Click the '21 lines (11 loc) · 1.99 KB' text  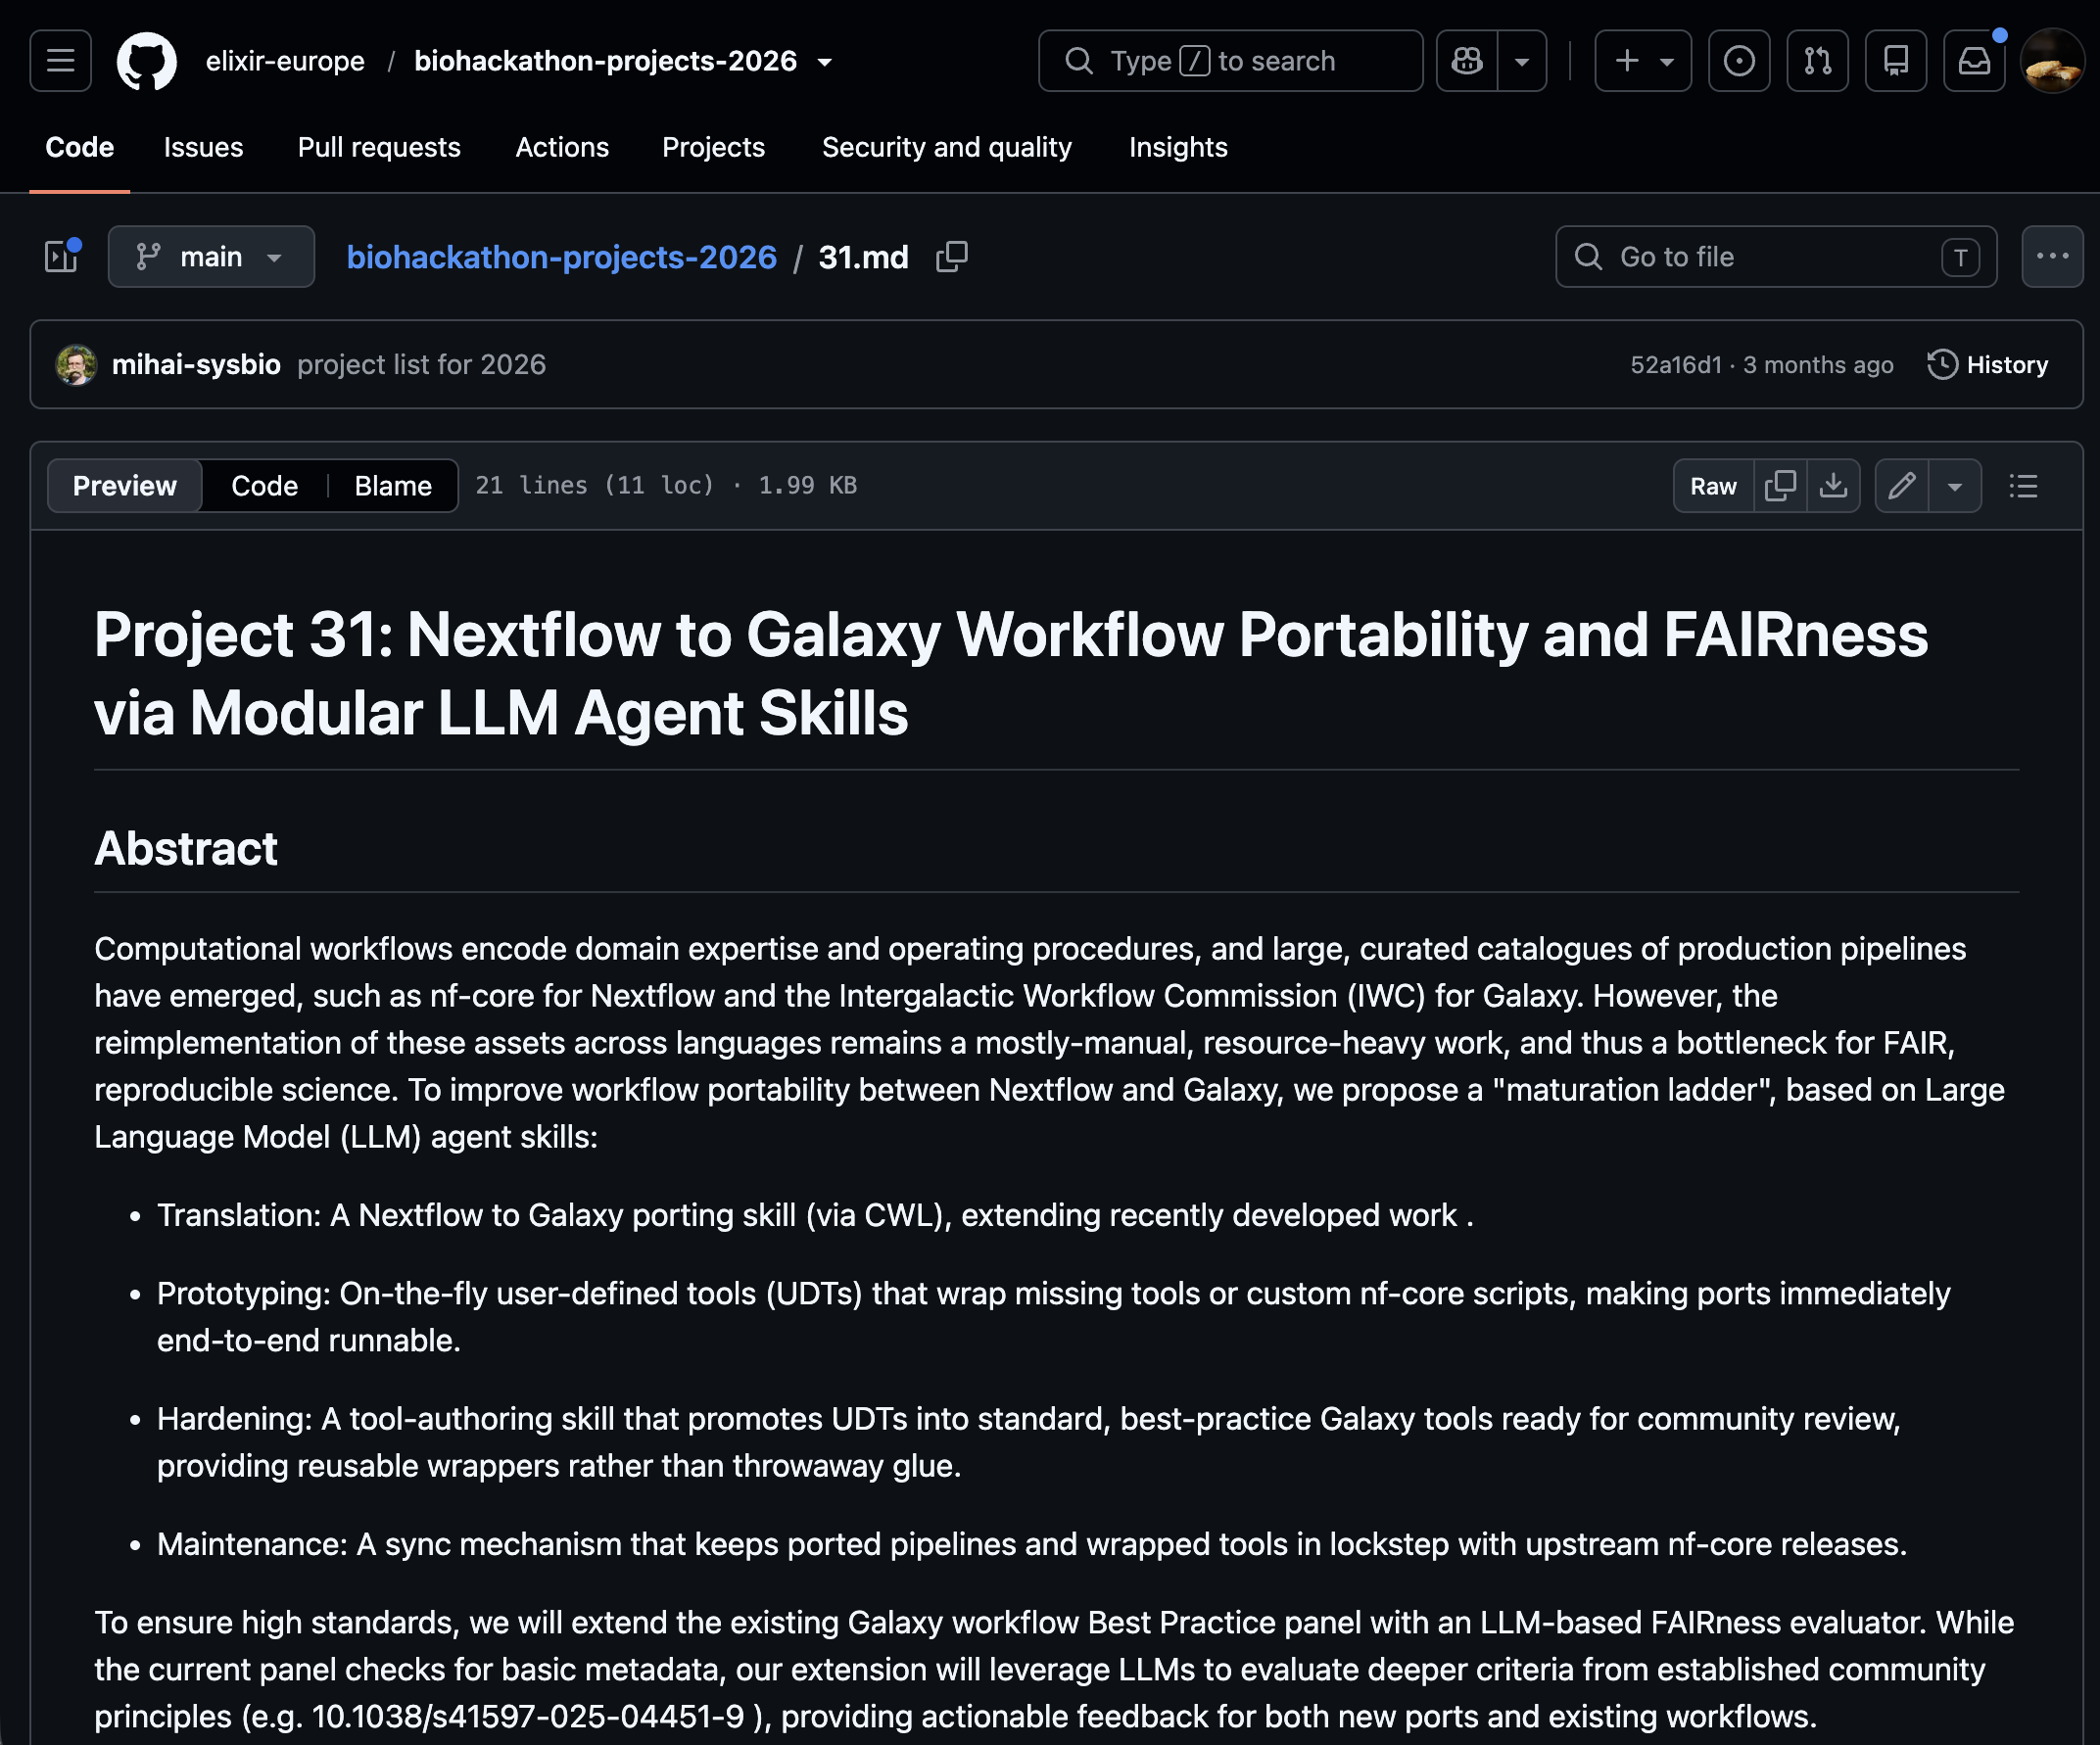tap(666, 486)
